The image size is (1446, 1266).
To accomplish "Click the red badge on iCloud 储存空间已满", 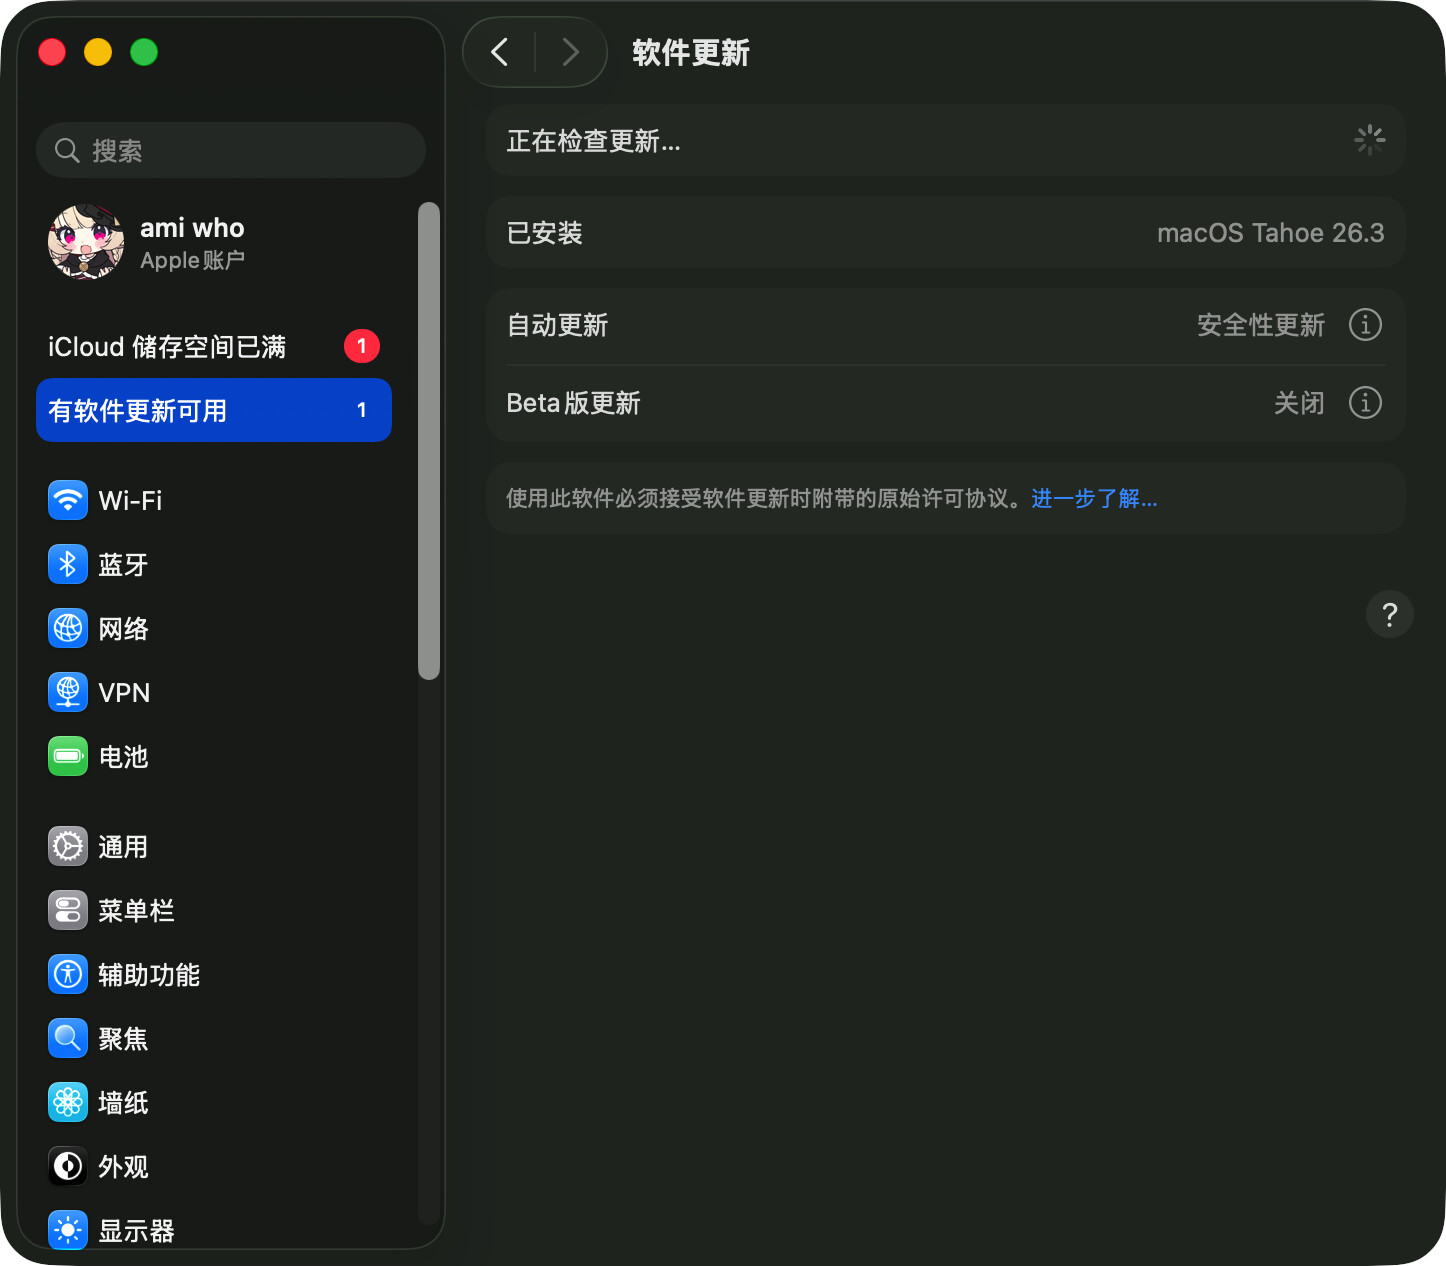I will coord(362,346).
